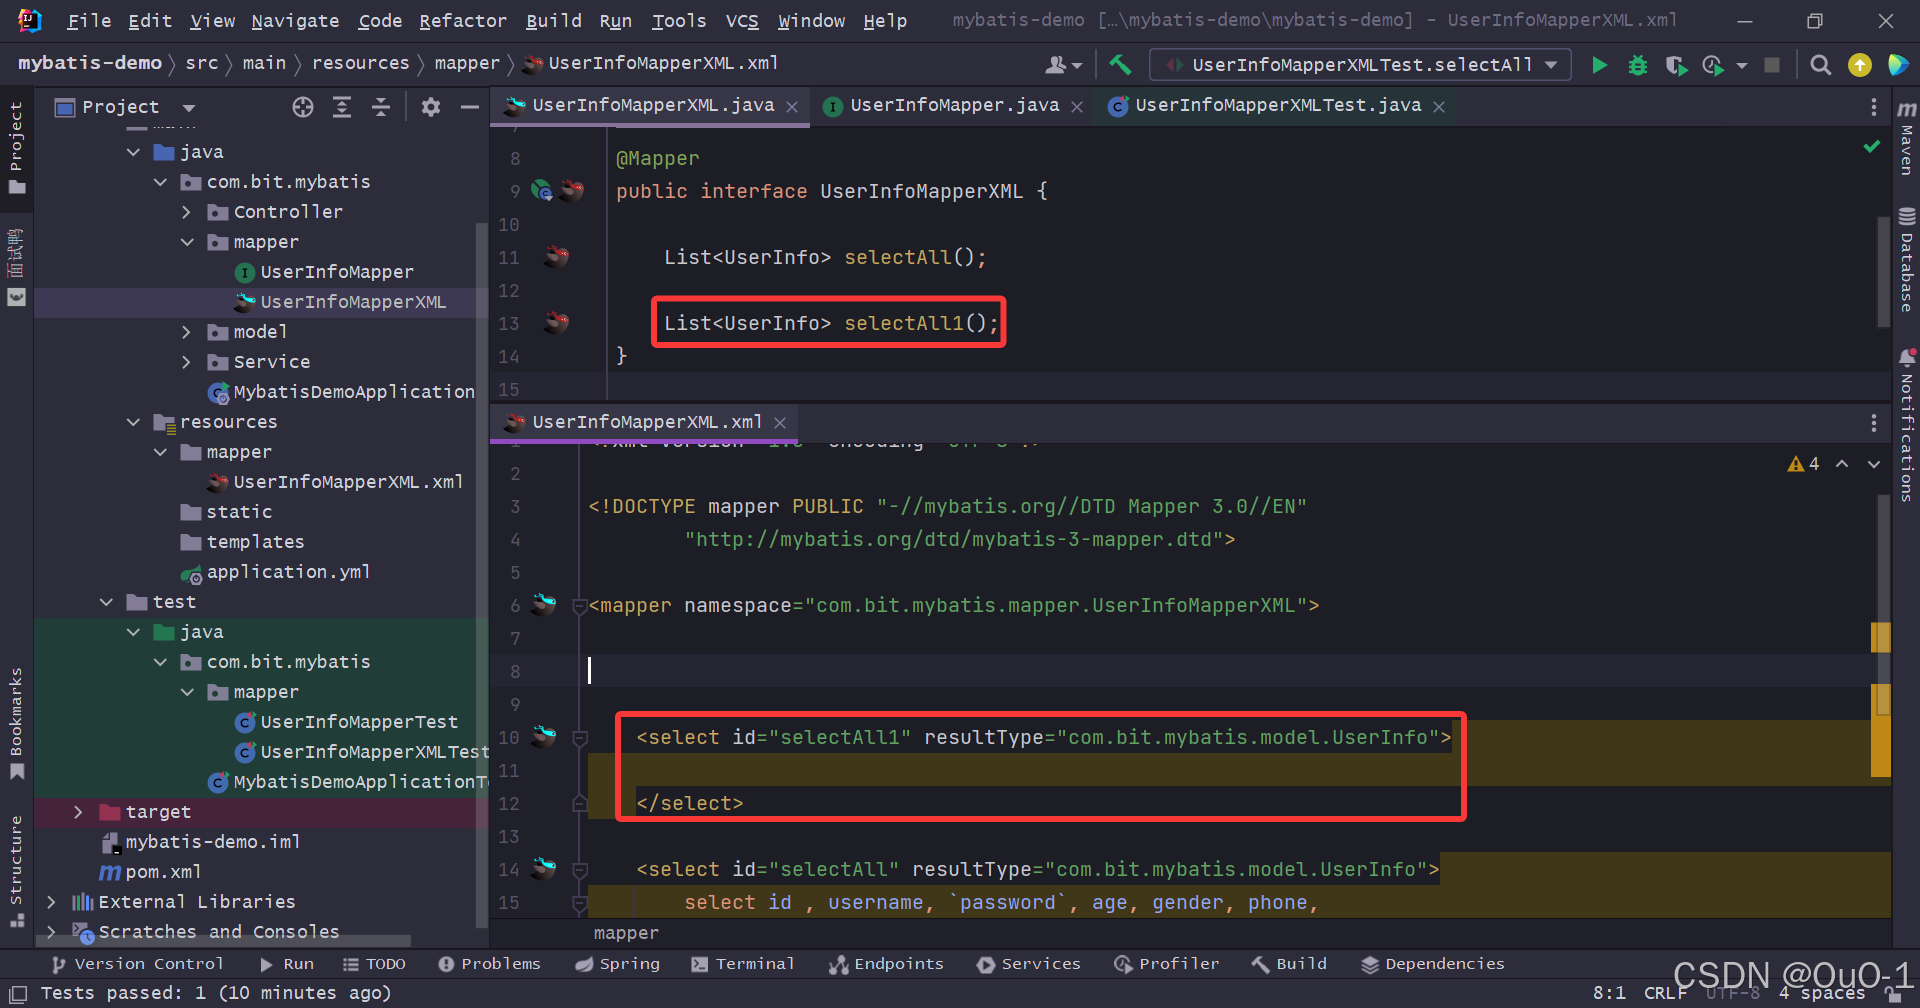Viewport: 1920px width, 1008px height.
Task: Close the UserInfoMapperXML.java tab
Action: [792, 107]
